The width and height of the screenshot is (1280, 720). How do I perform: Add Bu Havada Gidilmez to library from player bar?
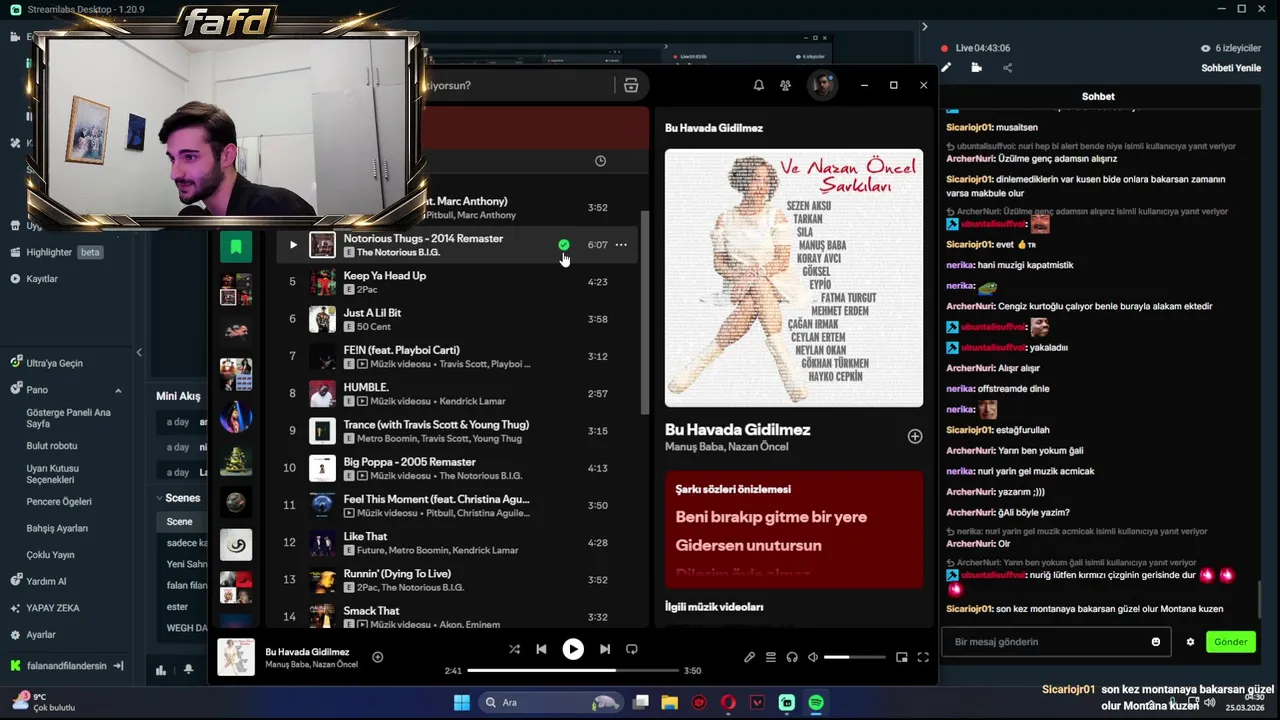pos(378,657)
